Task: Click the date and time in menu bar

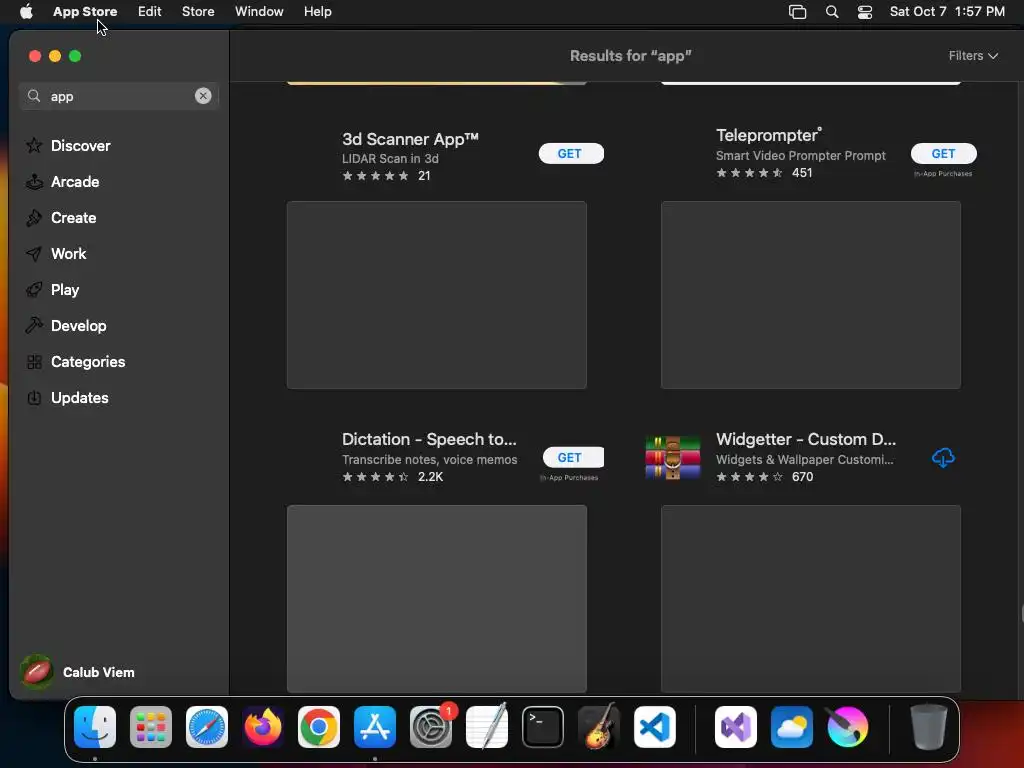Action: tap(947, 12)
